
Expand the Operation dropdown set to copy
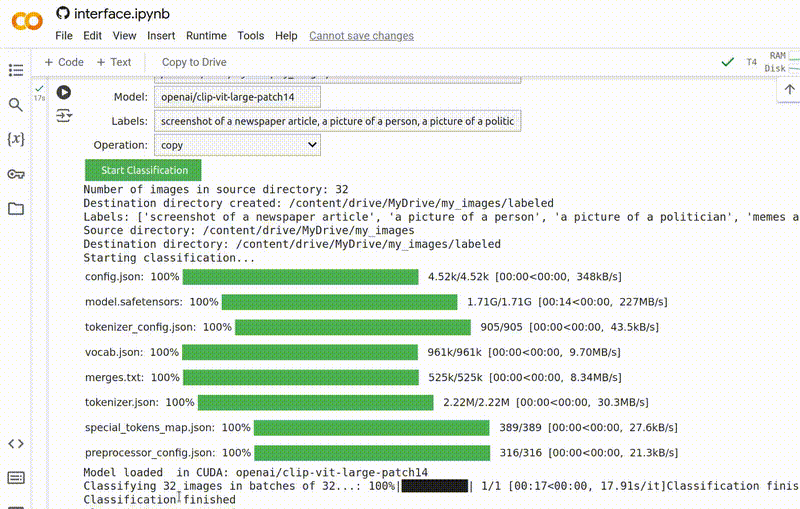(237, 145)
